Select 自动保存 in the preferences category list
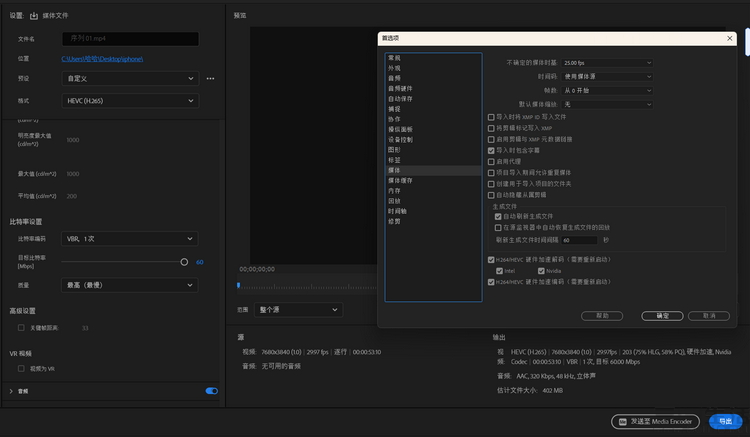 (x=401, y=99)
